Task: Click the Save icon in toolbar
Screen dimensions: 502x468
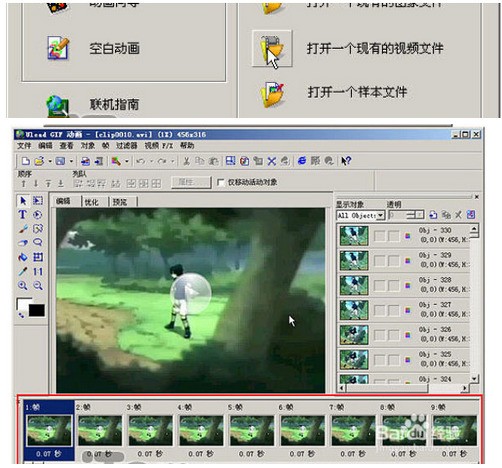Action: (60, 161)
